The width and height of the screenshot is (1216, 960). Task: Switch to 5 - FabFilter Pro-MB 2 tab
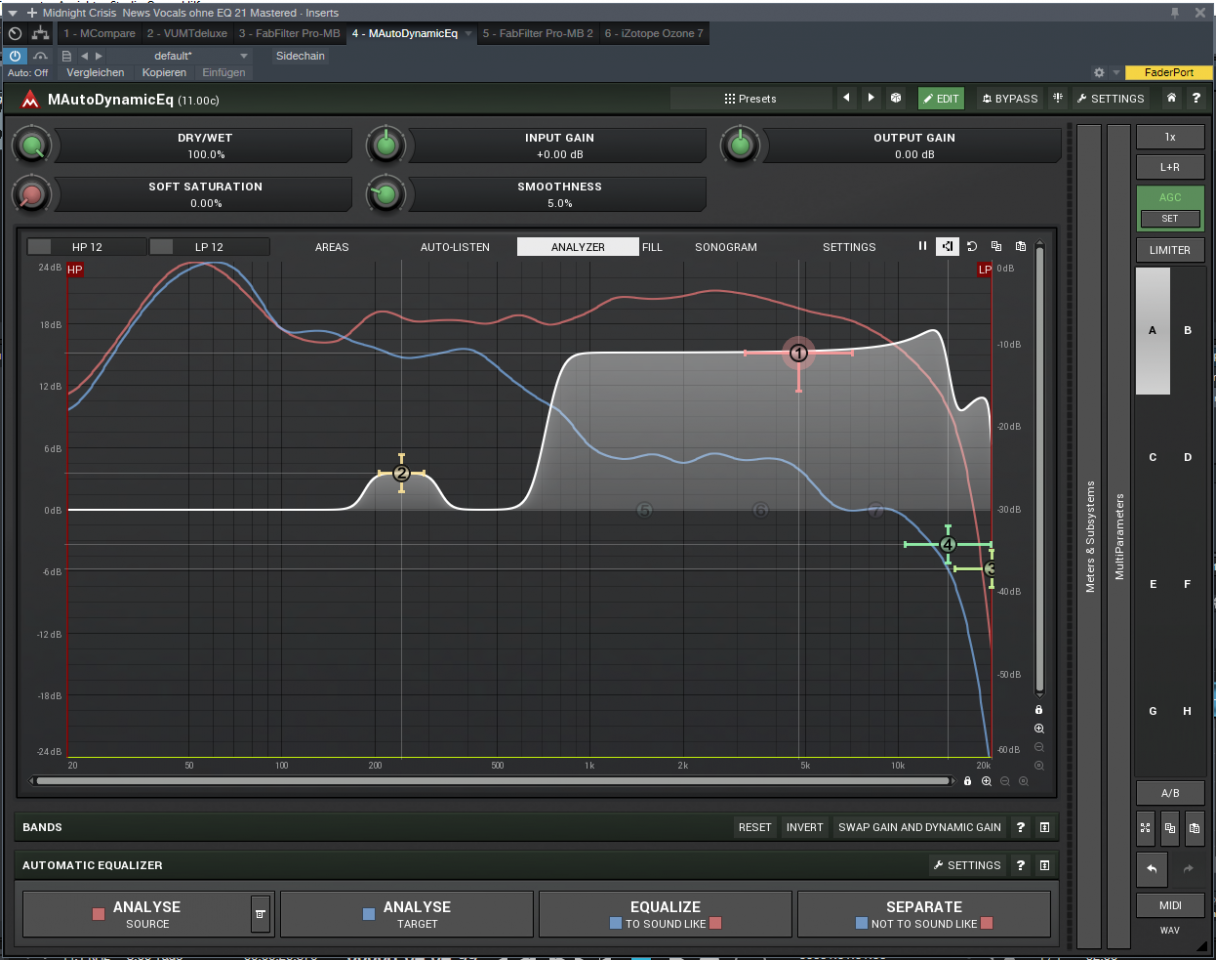pyautogui.click(x=538, y=33)
